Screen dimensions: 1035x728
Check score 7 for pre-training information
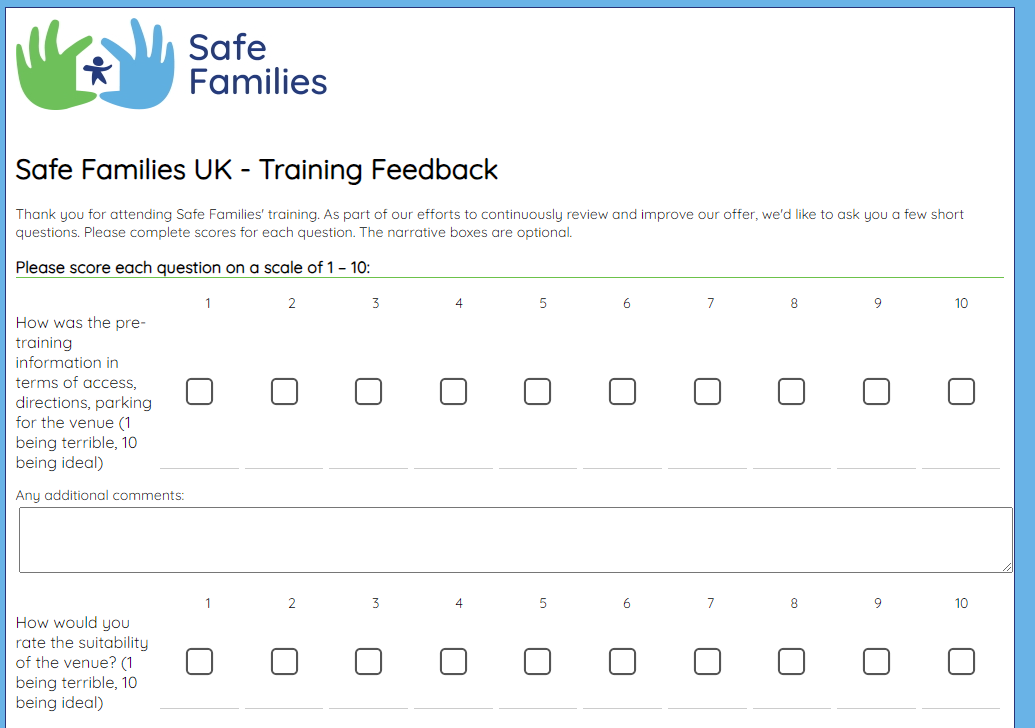pyautogui.click(x=707, y=391)
